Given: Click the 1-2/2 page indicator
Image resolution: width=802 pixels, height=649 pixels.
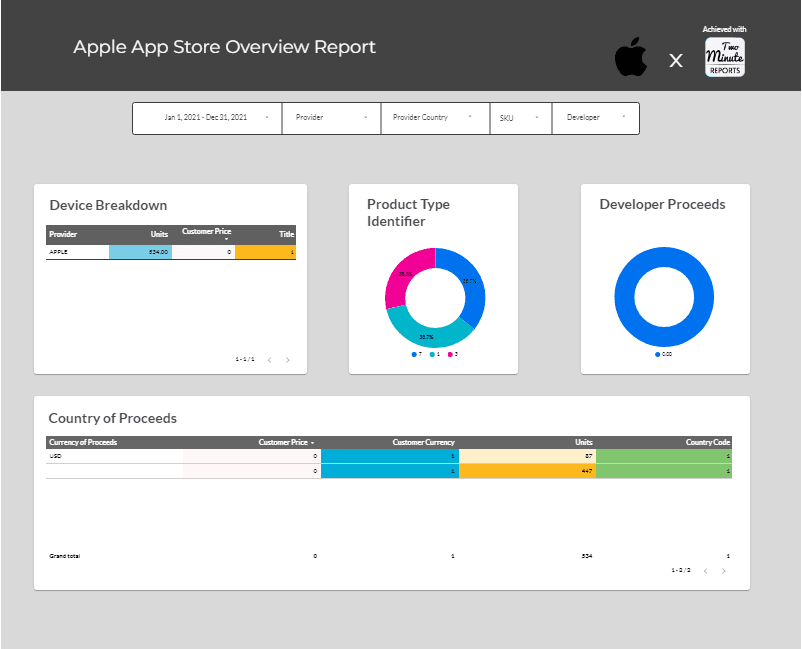Looking at the screenshot, I should click(x=681, y=570).
